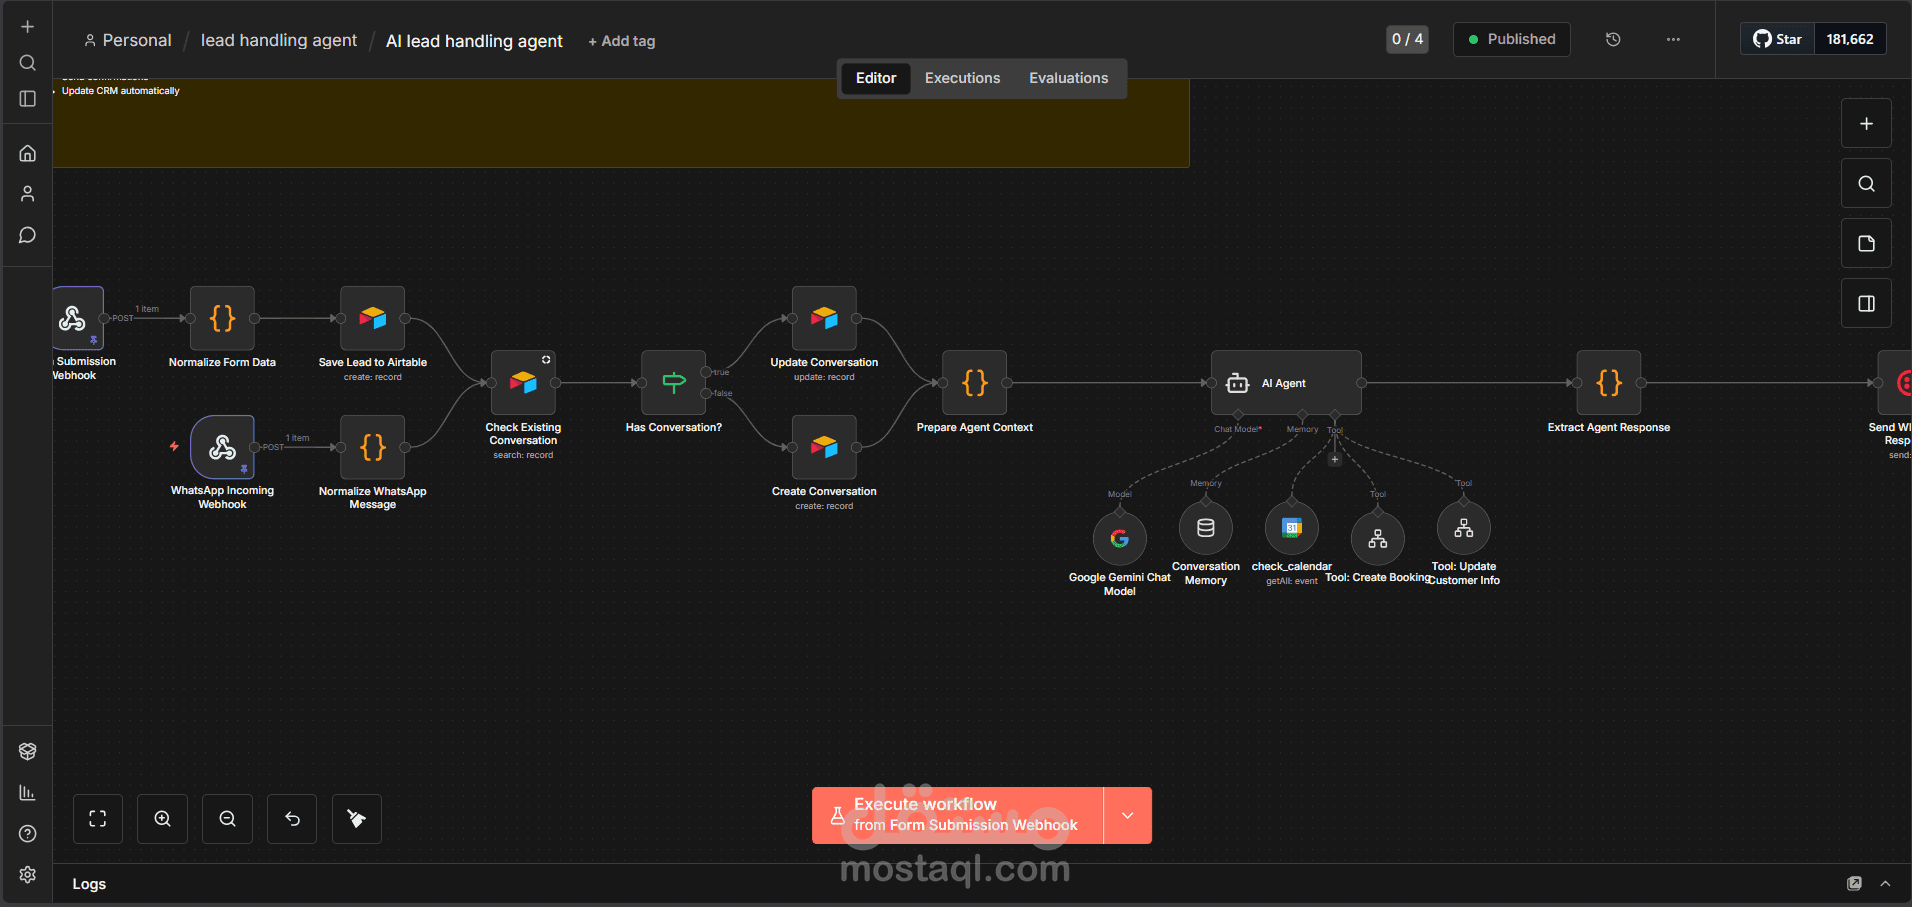The image size is (1912, 907).
Task: Zoom in on the canvas
Action: point(163,819)
